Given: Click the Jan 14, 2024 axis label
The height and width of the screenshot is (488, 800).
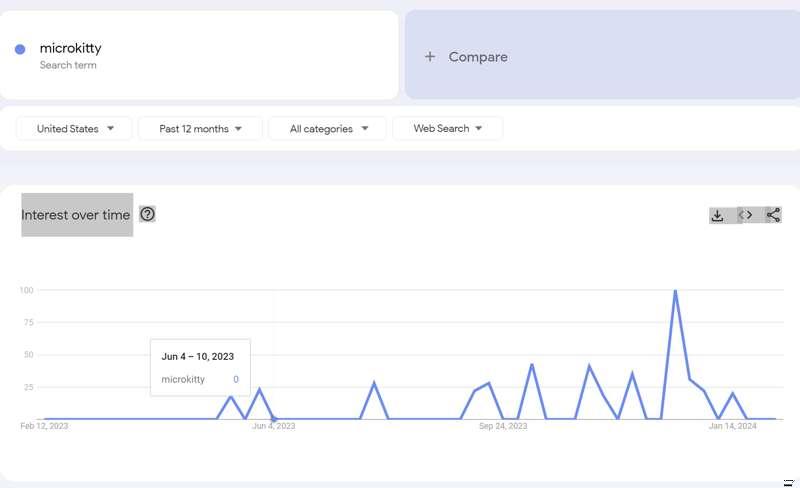Looking at the screenshot, I should click(x=733, y=426).
